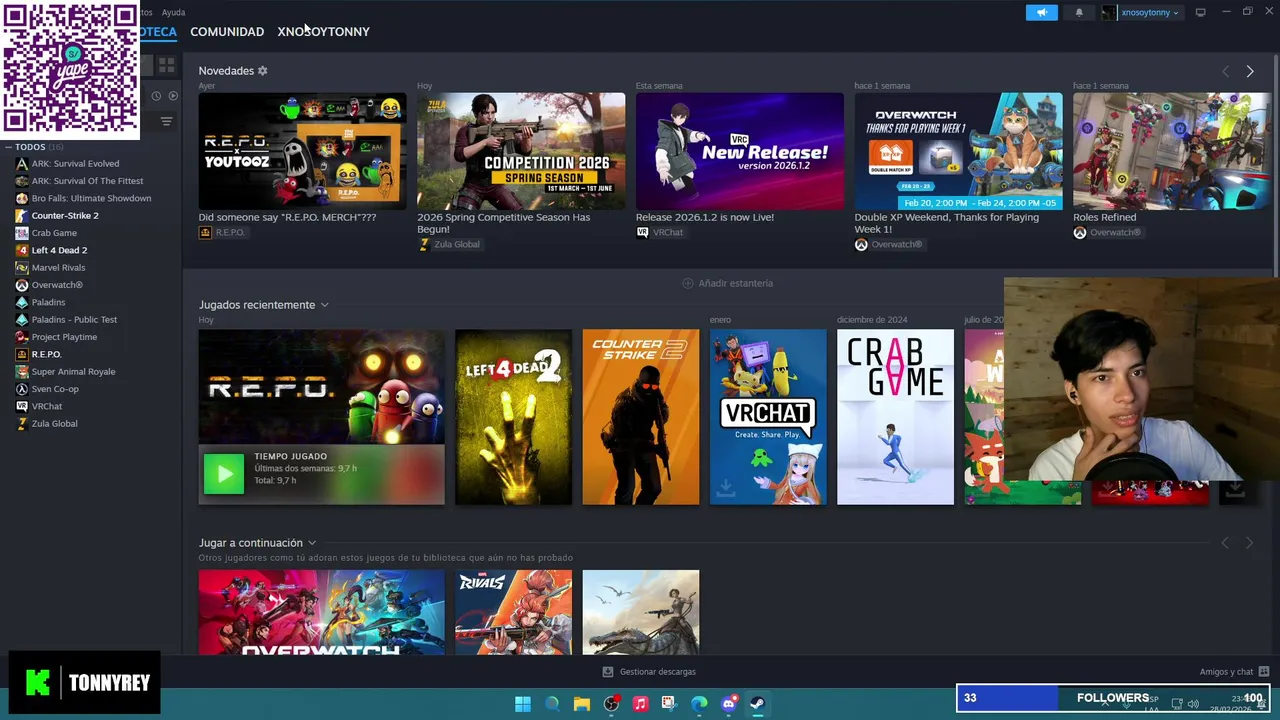Open the VRChat New Release news thumbnail
Screen dimensions: 1280x720
[x=740, y=151]
